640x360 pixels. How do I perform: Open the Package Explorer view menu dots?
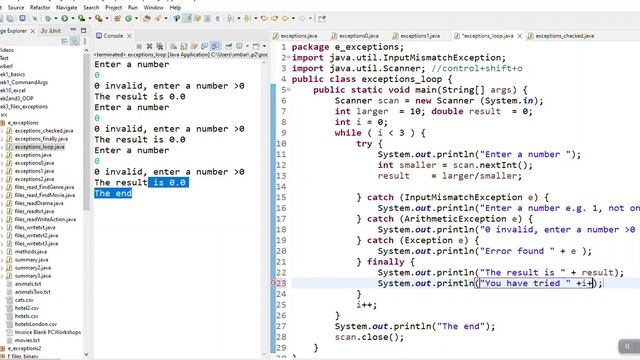click(84, 41)
